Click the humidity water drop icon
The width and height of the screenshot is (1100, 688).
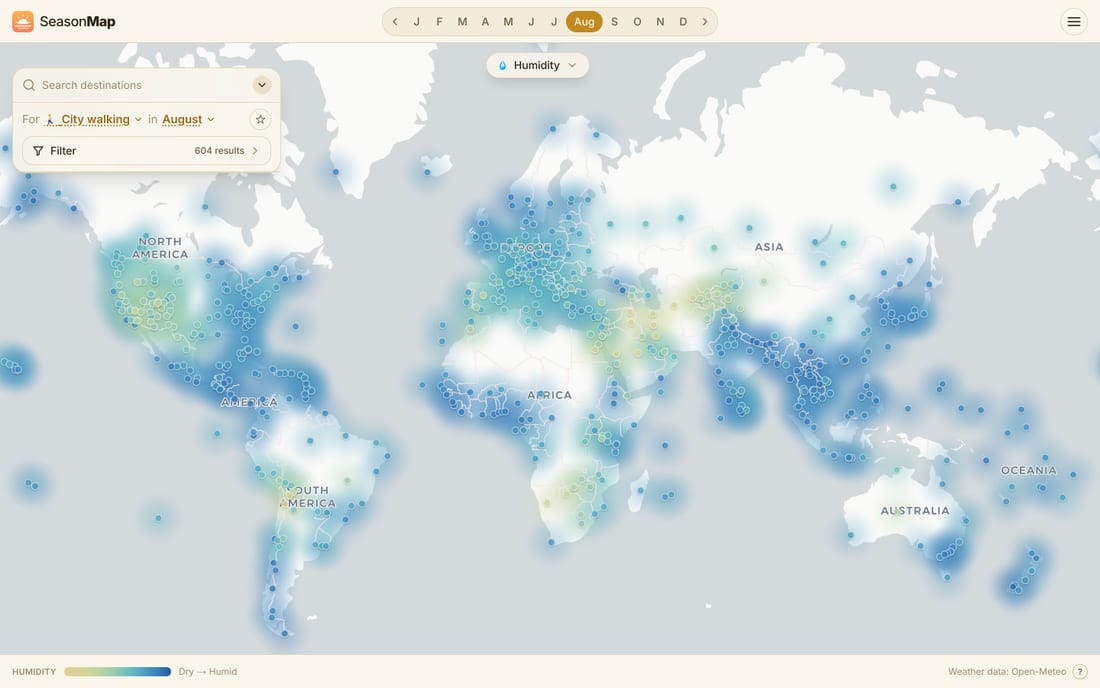click(502, 65)
